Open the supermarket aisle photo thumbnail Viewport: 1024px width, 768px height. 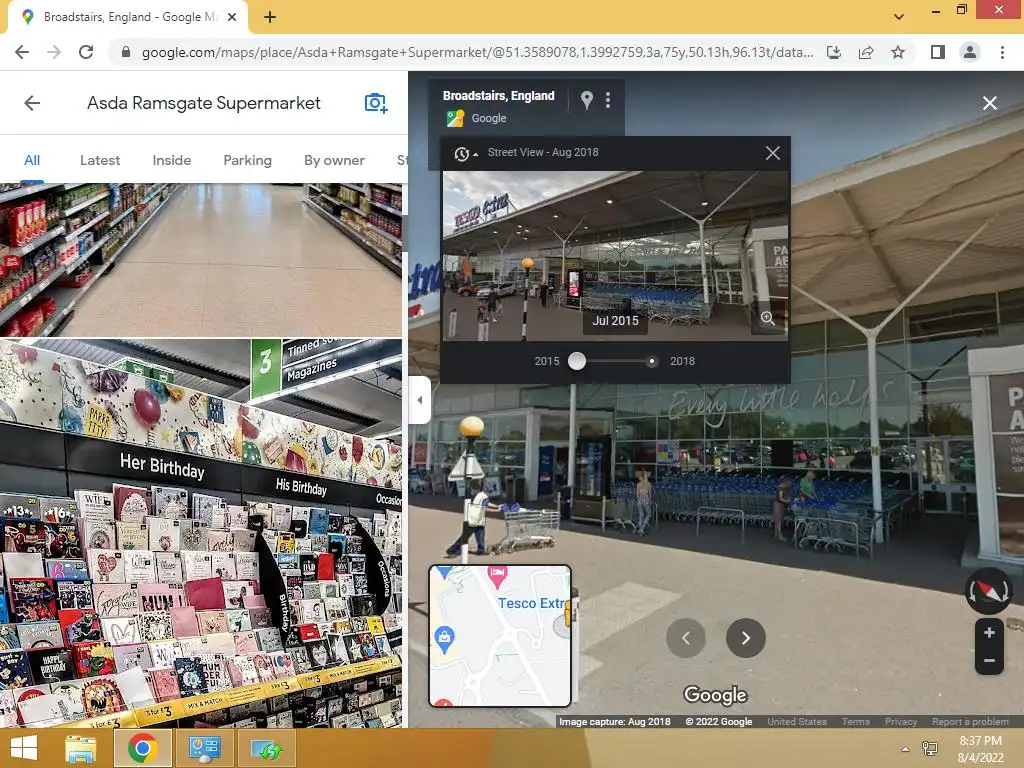coord(201,260)
